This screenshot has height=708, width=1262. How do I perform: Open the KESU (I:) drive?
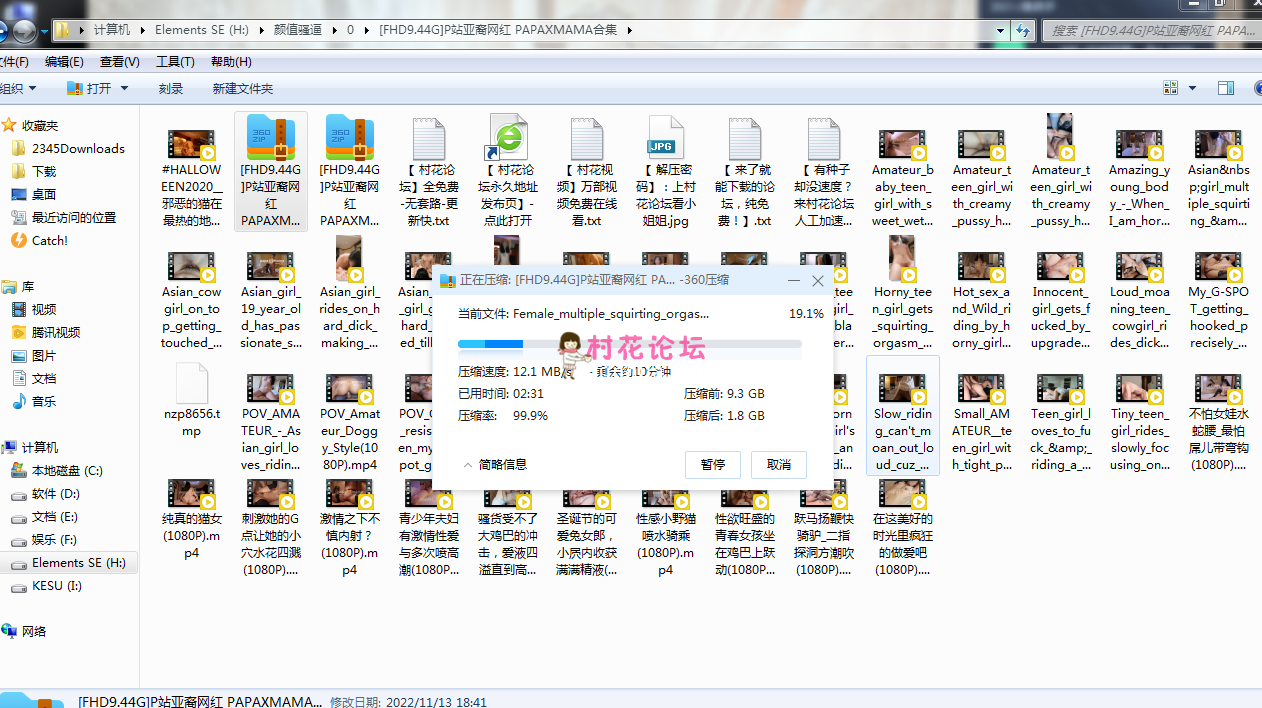click(56, 586)
